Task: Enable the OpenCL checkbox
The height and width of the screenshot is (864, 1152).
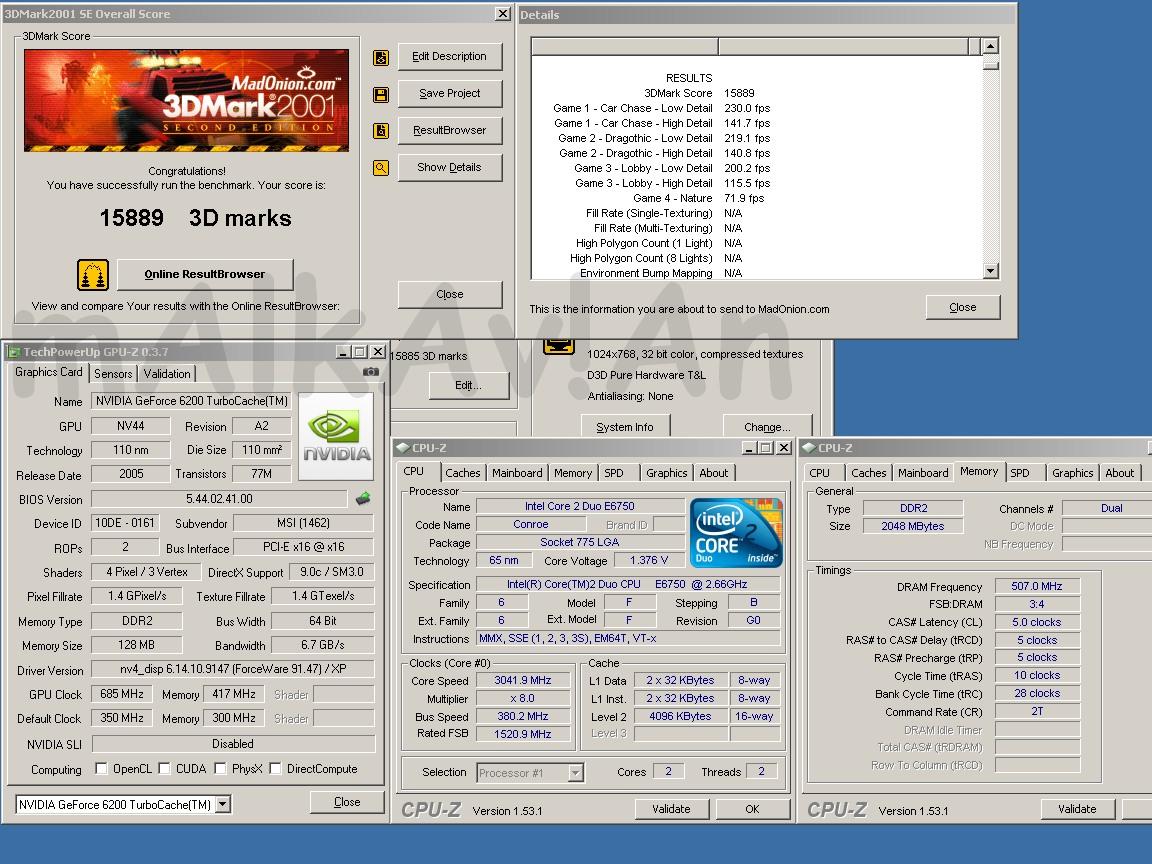Action: coord(101,768)
